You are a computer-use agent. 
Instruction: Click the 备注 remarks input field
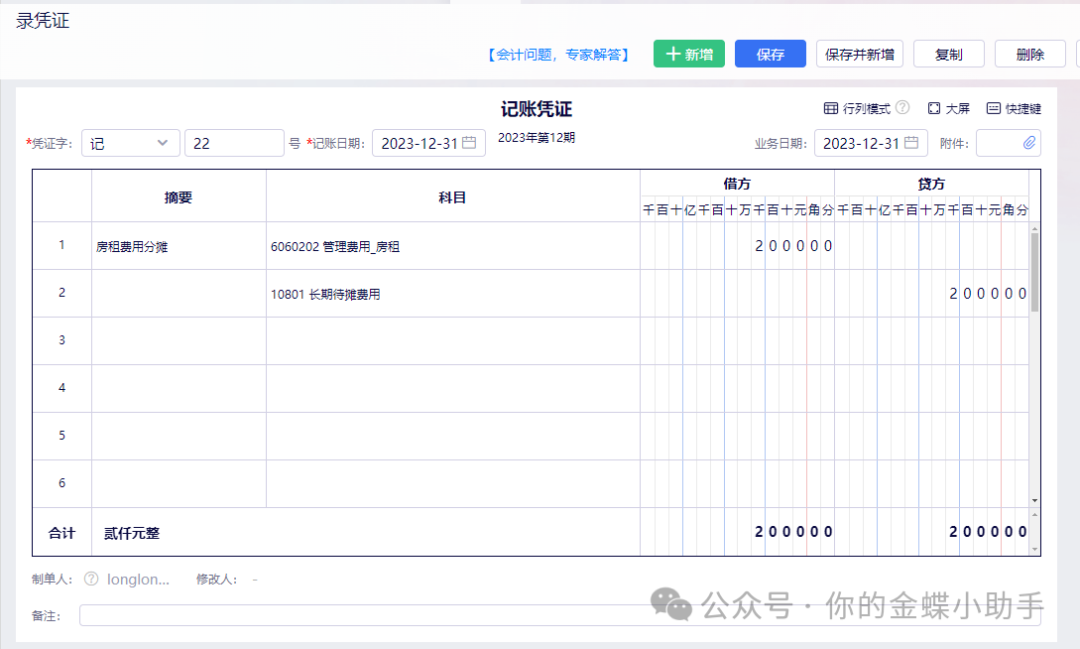pyautogui.click(x=560, y=615)
